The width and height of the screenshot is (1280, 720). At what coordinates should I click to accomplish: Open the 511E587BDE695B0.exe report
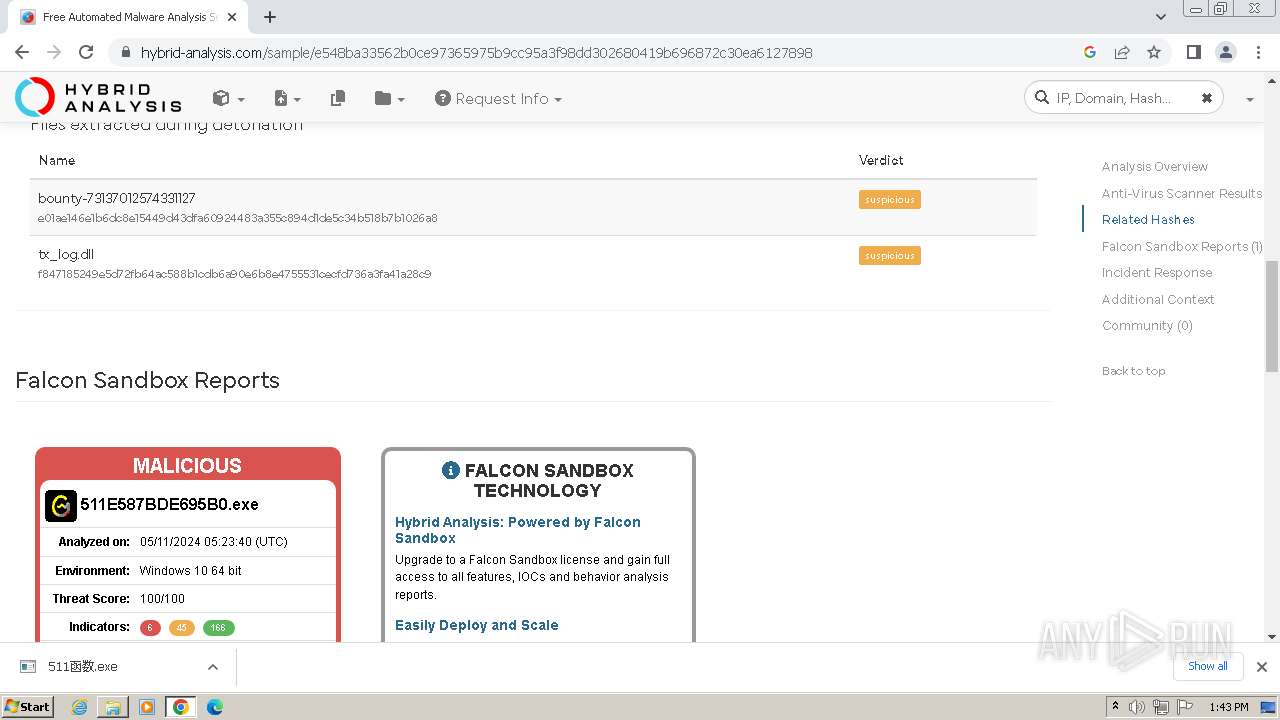pos(169,505)
